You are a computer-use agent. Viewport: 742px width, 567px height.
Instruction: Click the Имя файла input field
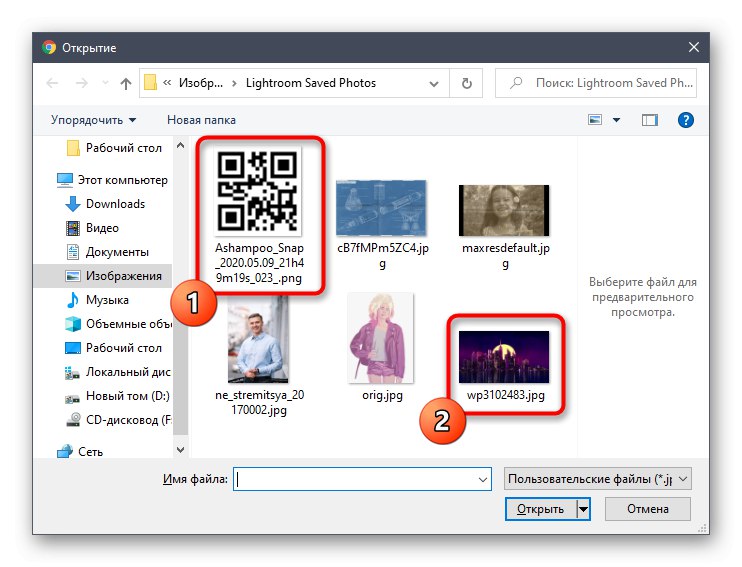[x=362, y=479]
